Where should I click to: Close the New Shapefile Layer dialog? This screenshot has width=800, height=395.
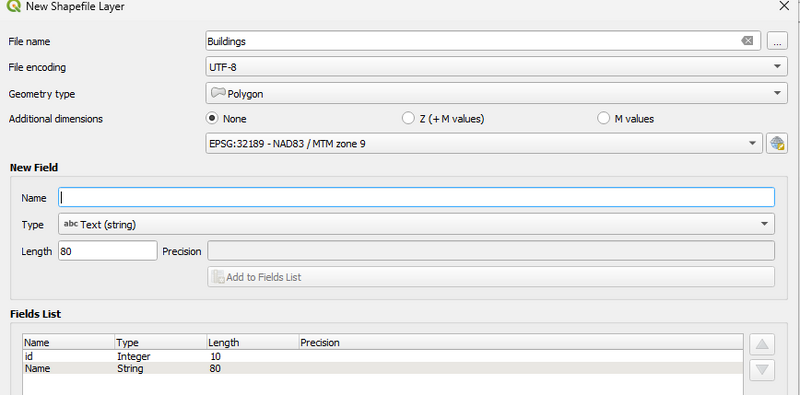(x=784, y=6)
